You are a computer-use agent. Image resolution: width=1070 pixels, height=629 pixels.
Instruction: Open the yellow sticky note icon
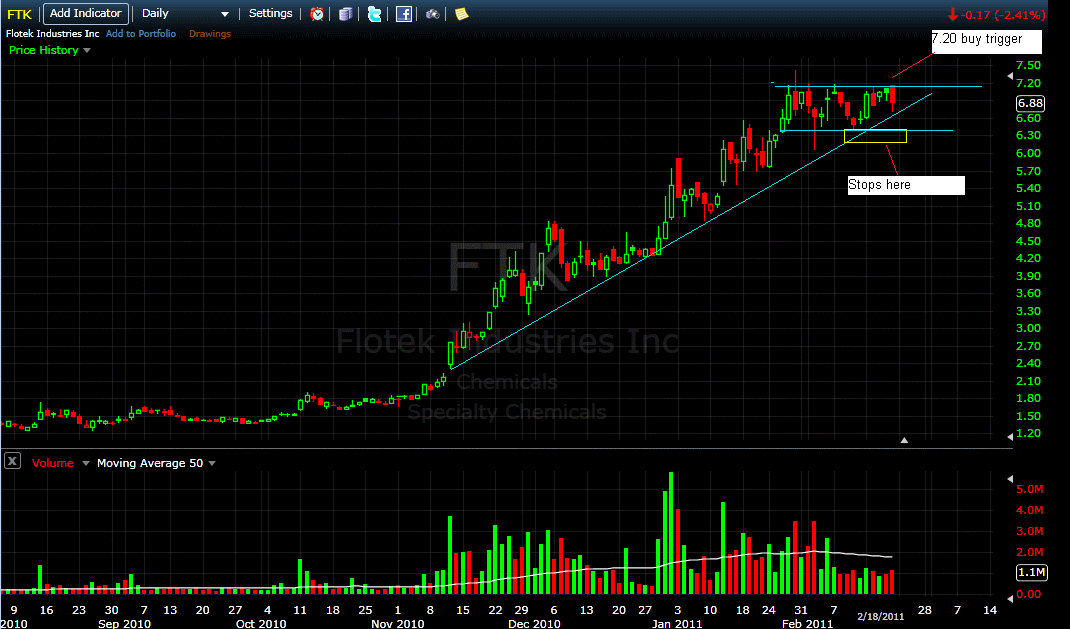[461, 14]
